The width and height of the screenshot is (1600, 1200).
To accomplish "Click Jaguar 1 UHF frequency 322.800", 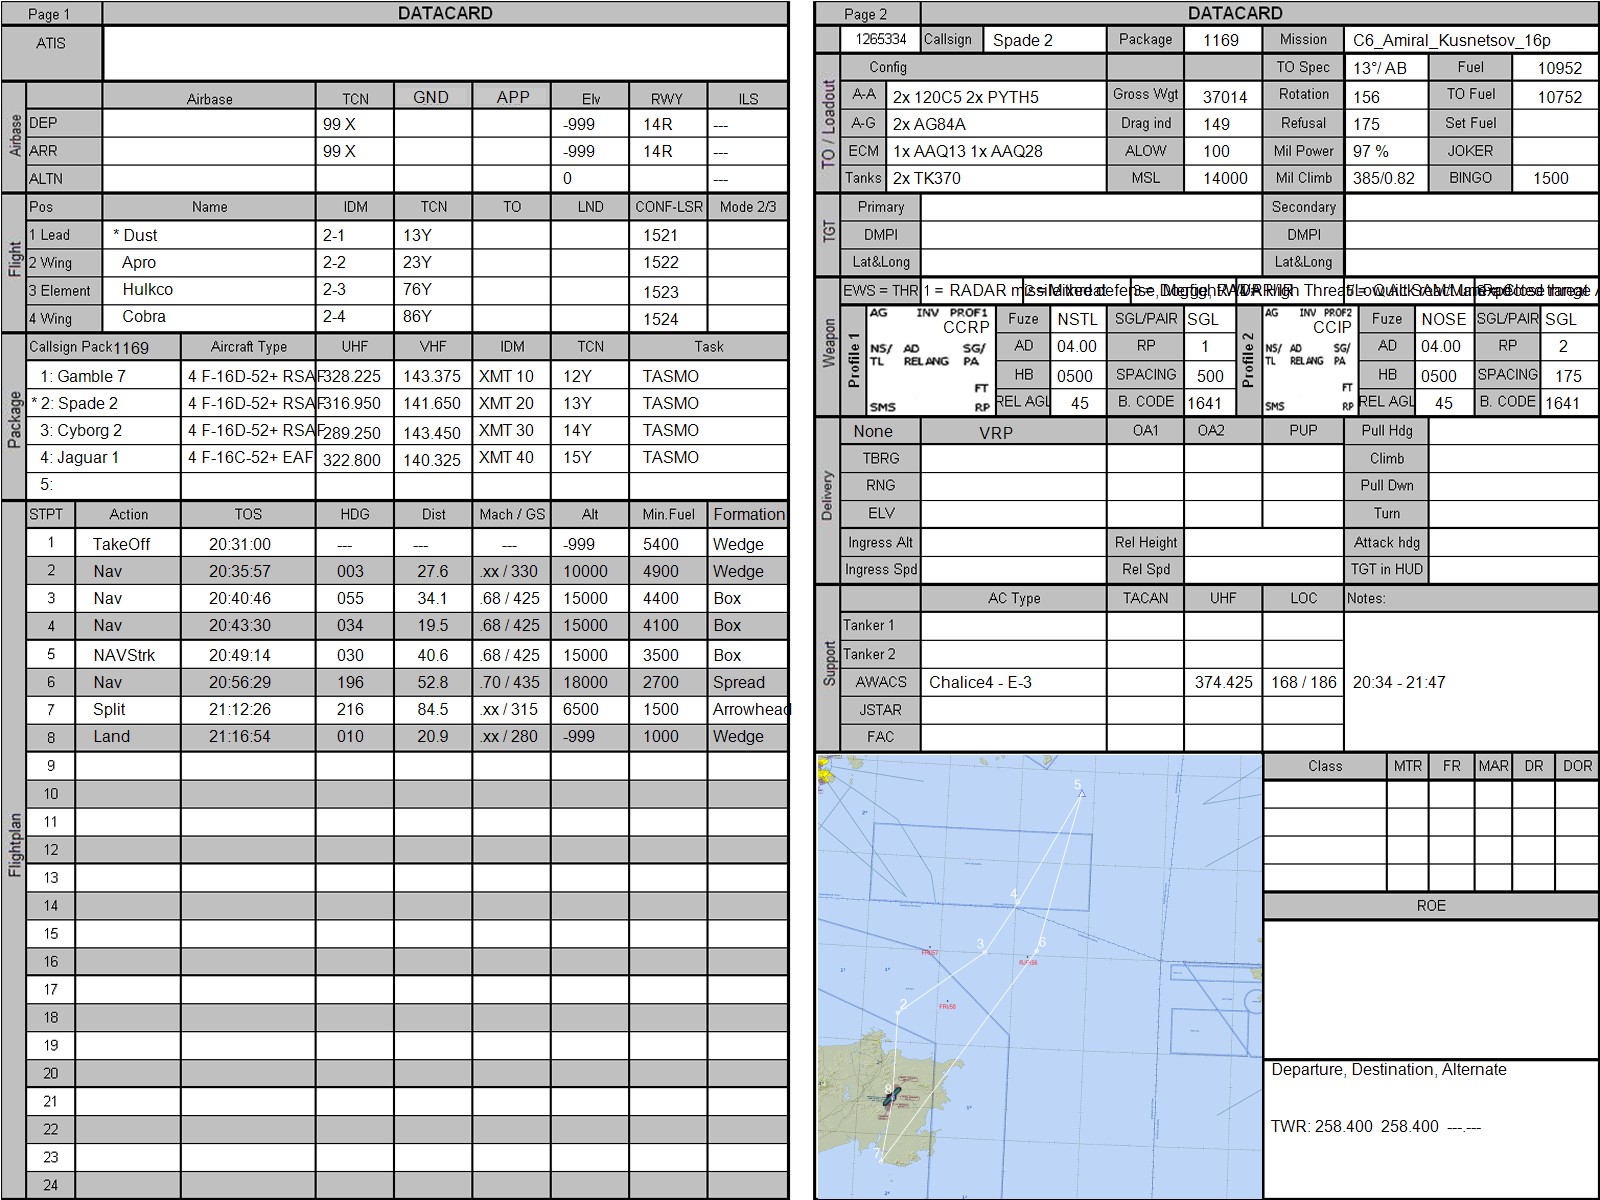I will click(354, 460).
